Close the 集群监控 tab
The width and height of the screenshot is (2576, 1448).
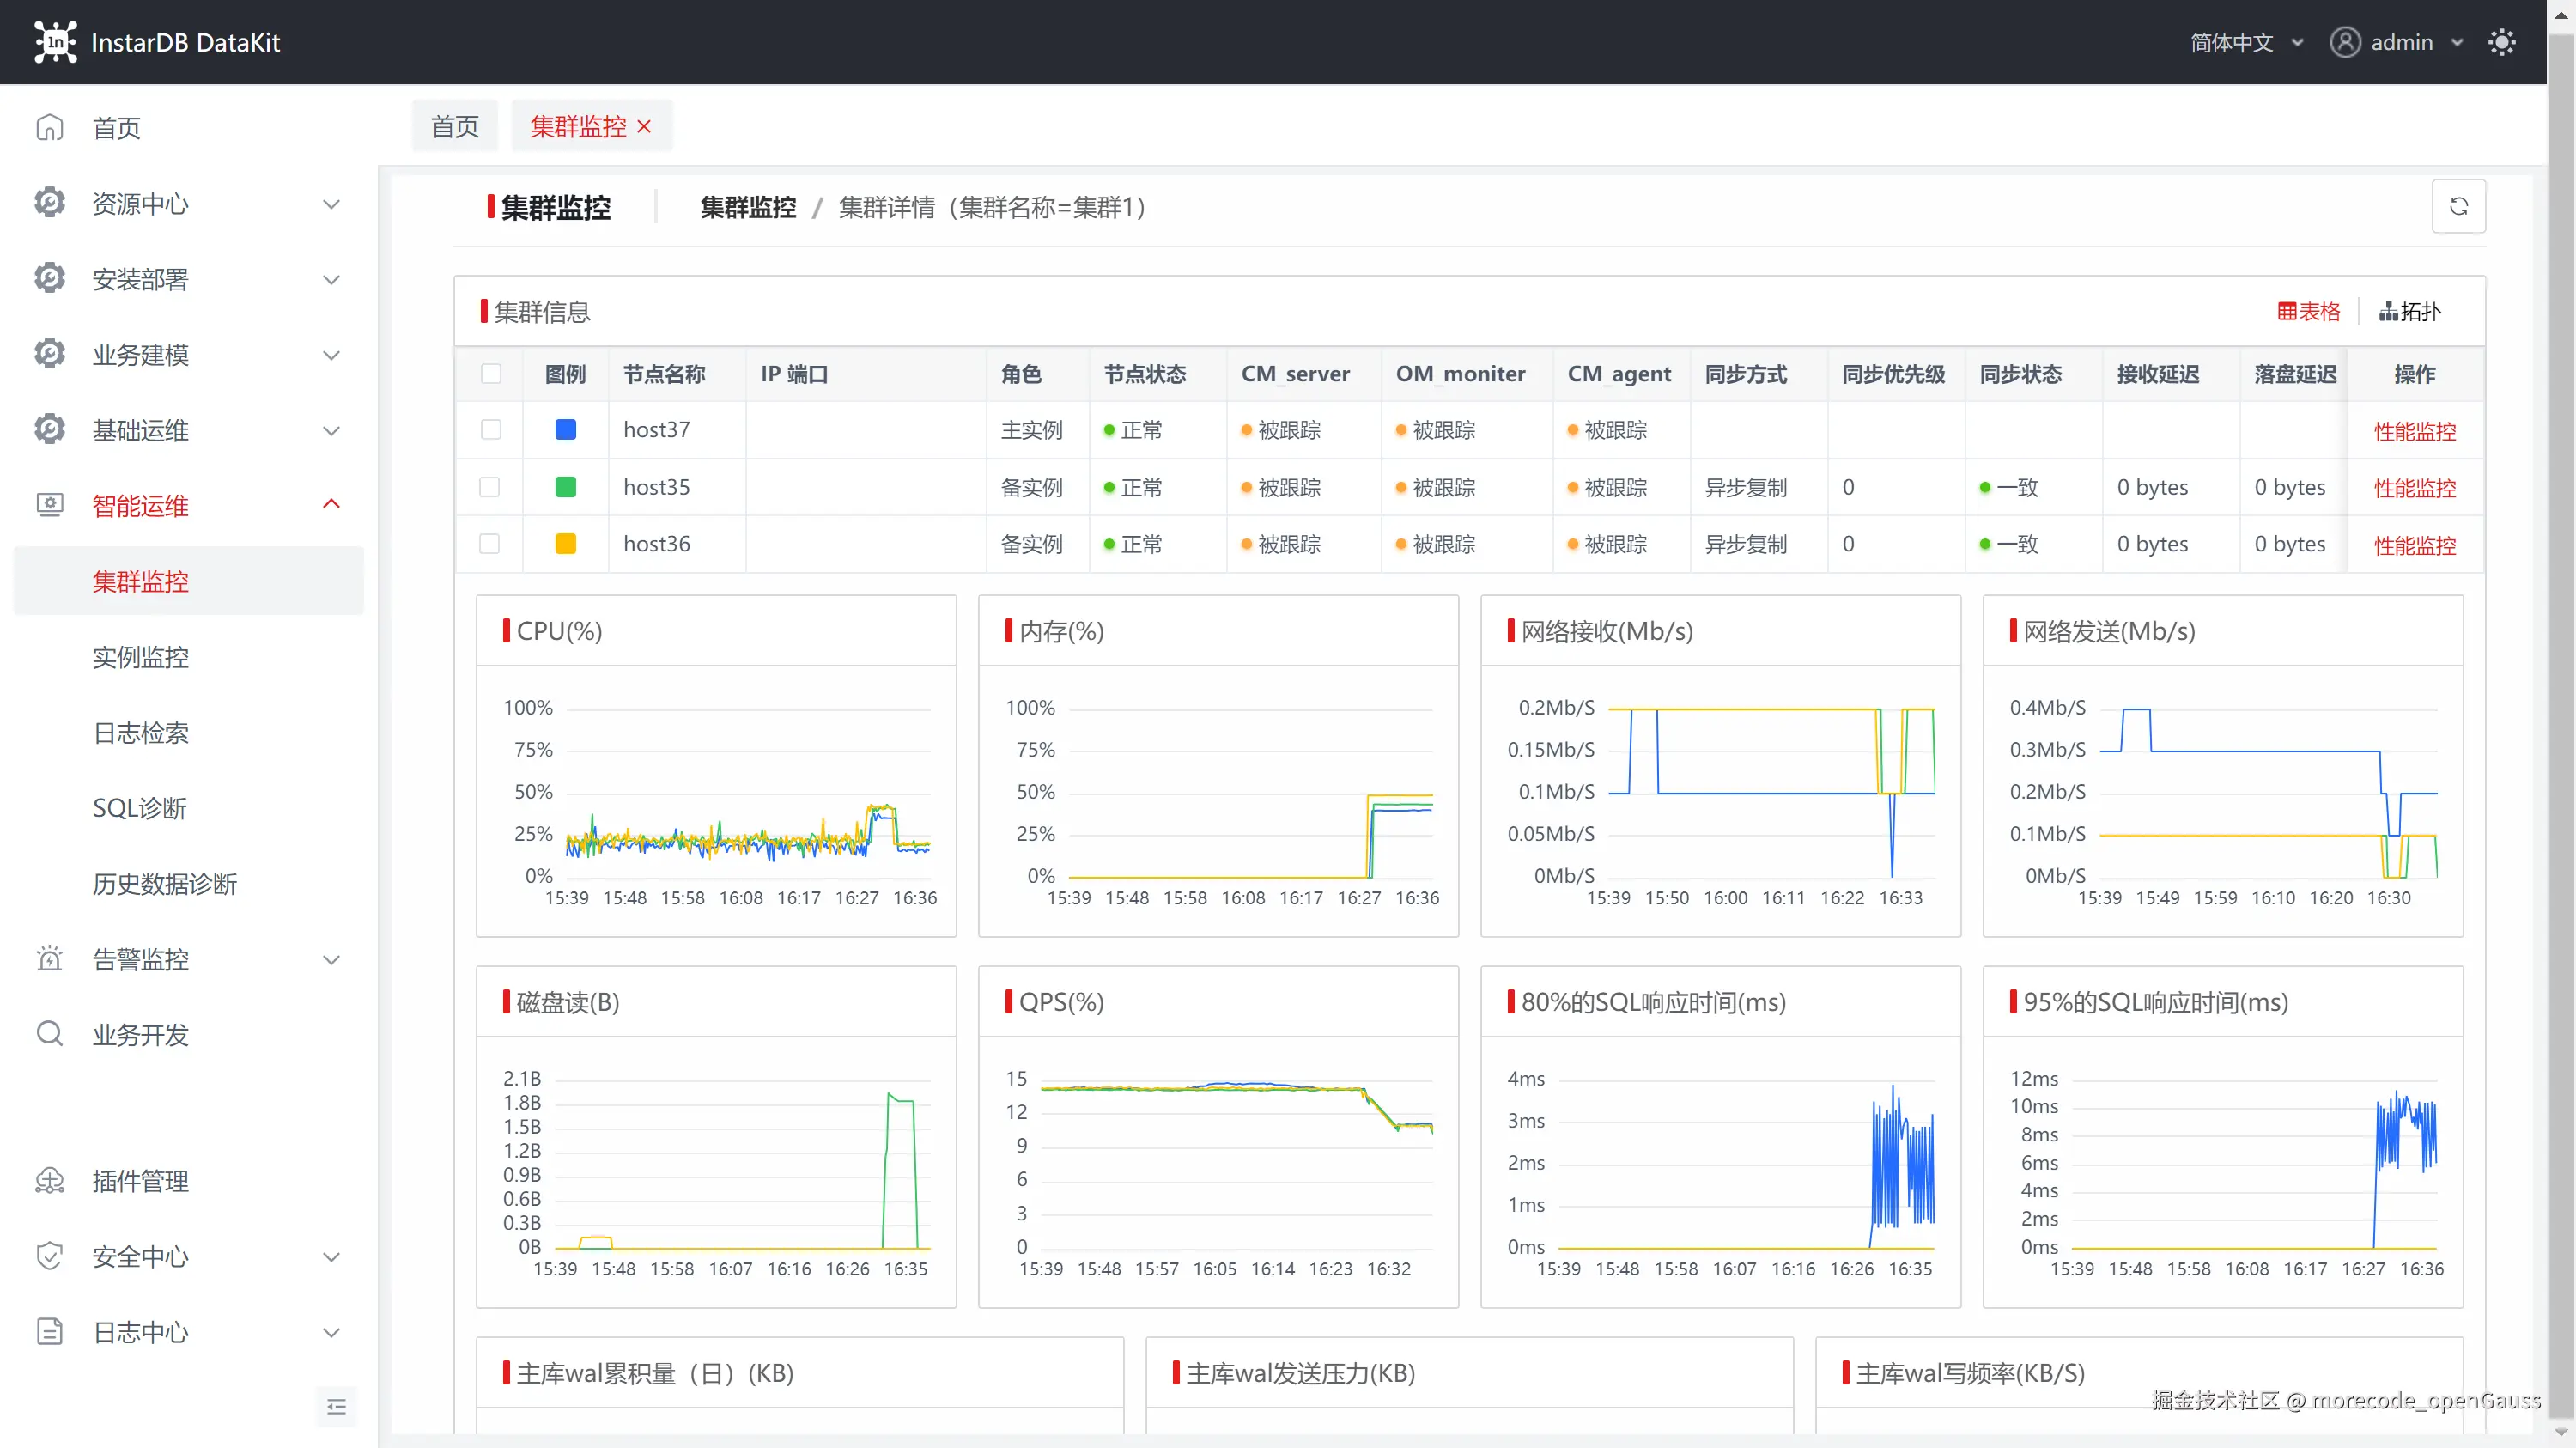click(x=644, y=126)
